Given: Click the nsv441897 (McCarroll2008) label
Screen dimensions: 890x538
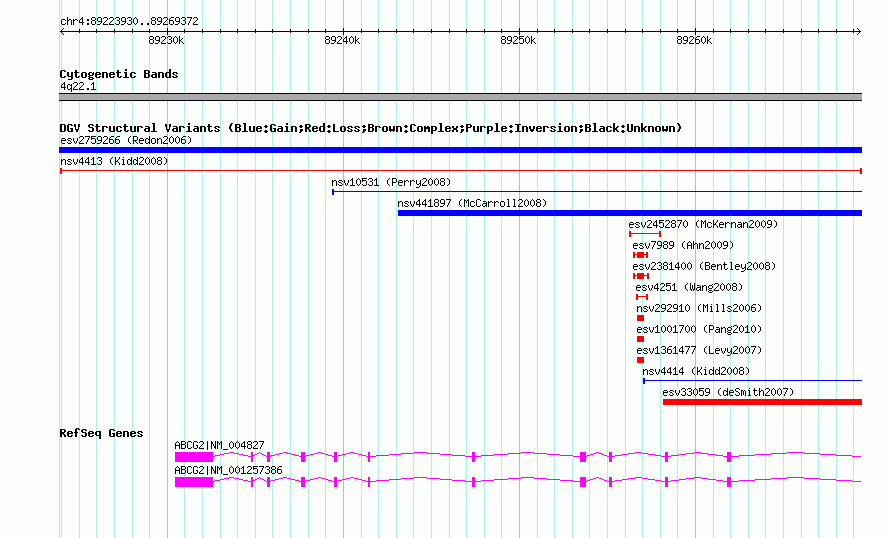Looking at the screenshot, I should coord(472,203).
